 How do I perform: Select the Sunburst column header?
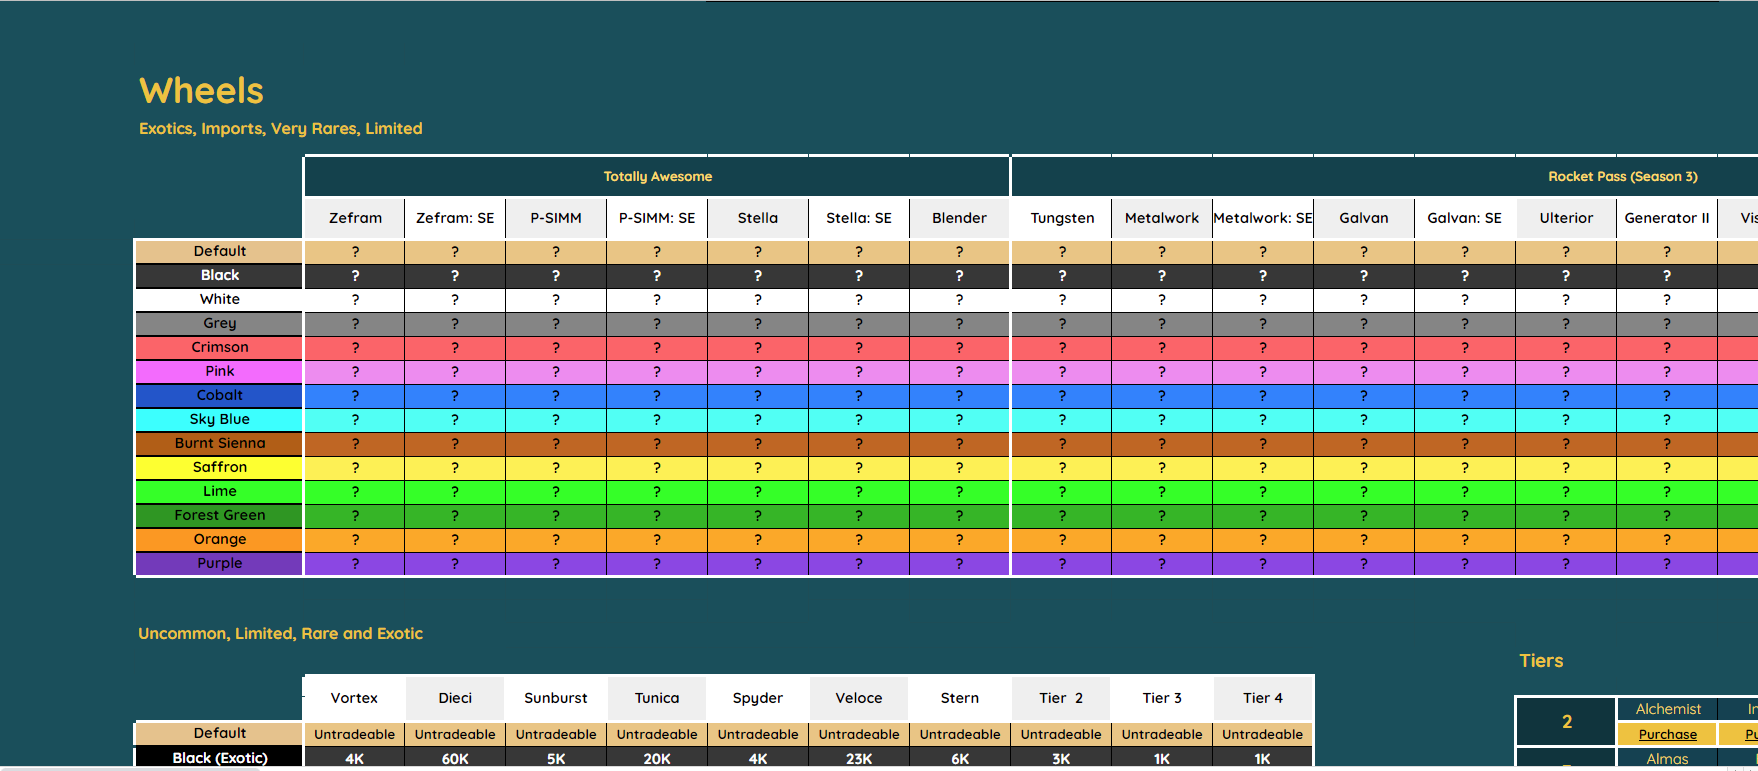point(556,698)
